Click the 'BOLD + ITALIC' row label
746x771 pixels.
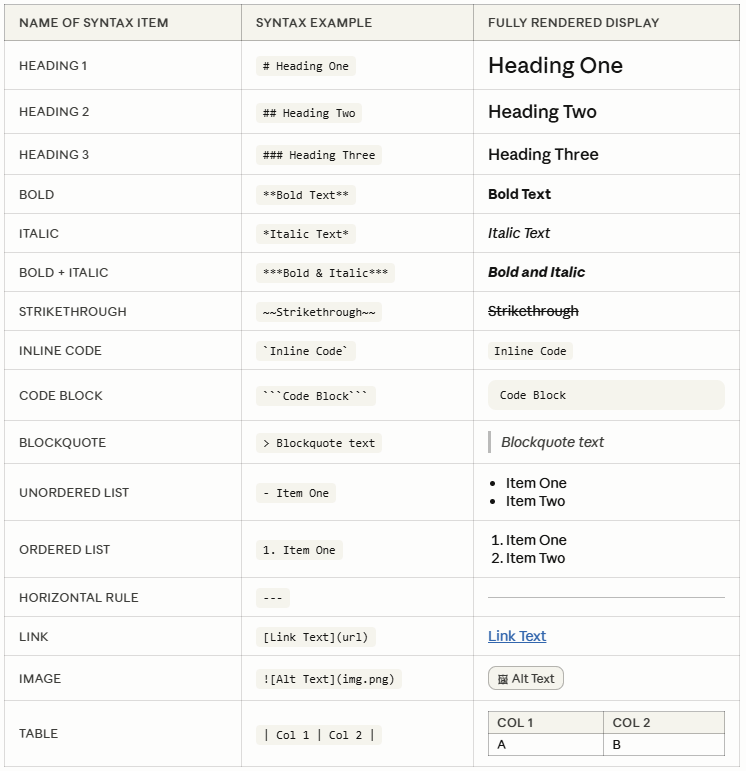[63, 272]
